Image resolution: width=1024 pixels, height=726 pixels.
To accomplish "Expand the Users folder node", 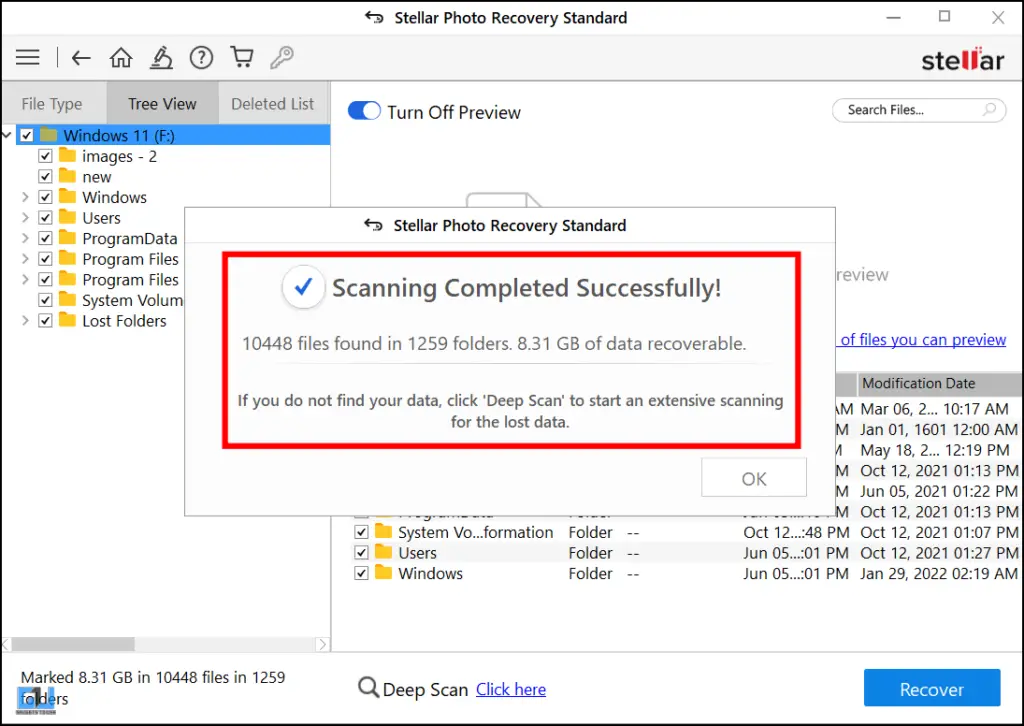I will tap(25, 218).
